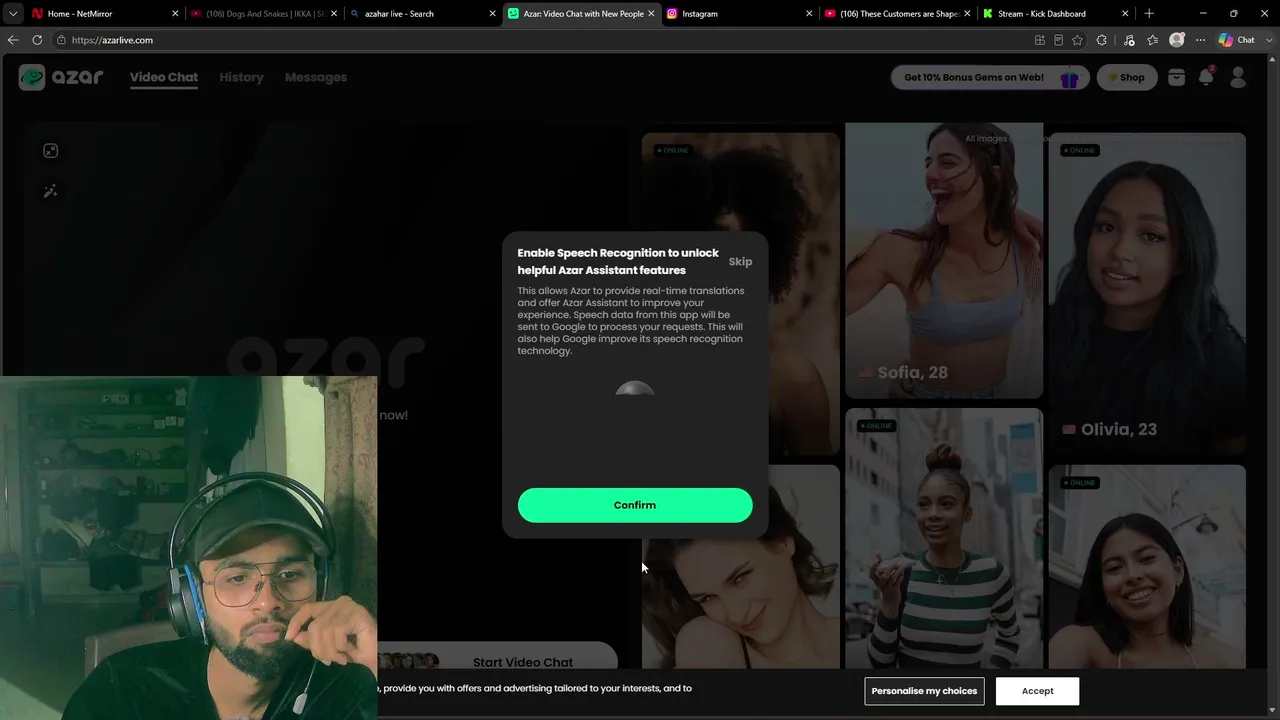Image resolution: width=1280 pixels, height=720 pixels.
Task: Close the azahar live Search tab
Action: click(492, 14)
